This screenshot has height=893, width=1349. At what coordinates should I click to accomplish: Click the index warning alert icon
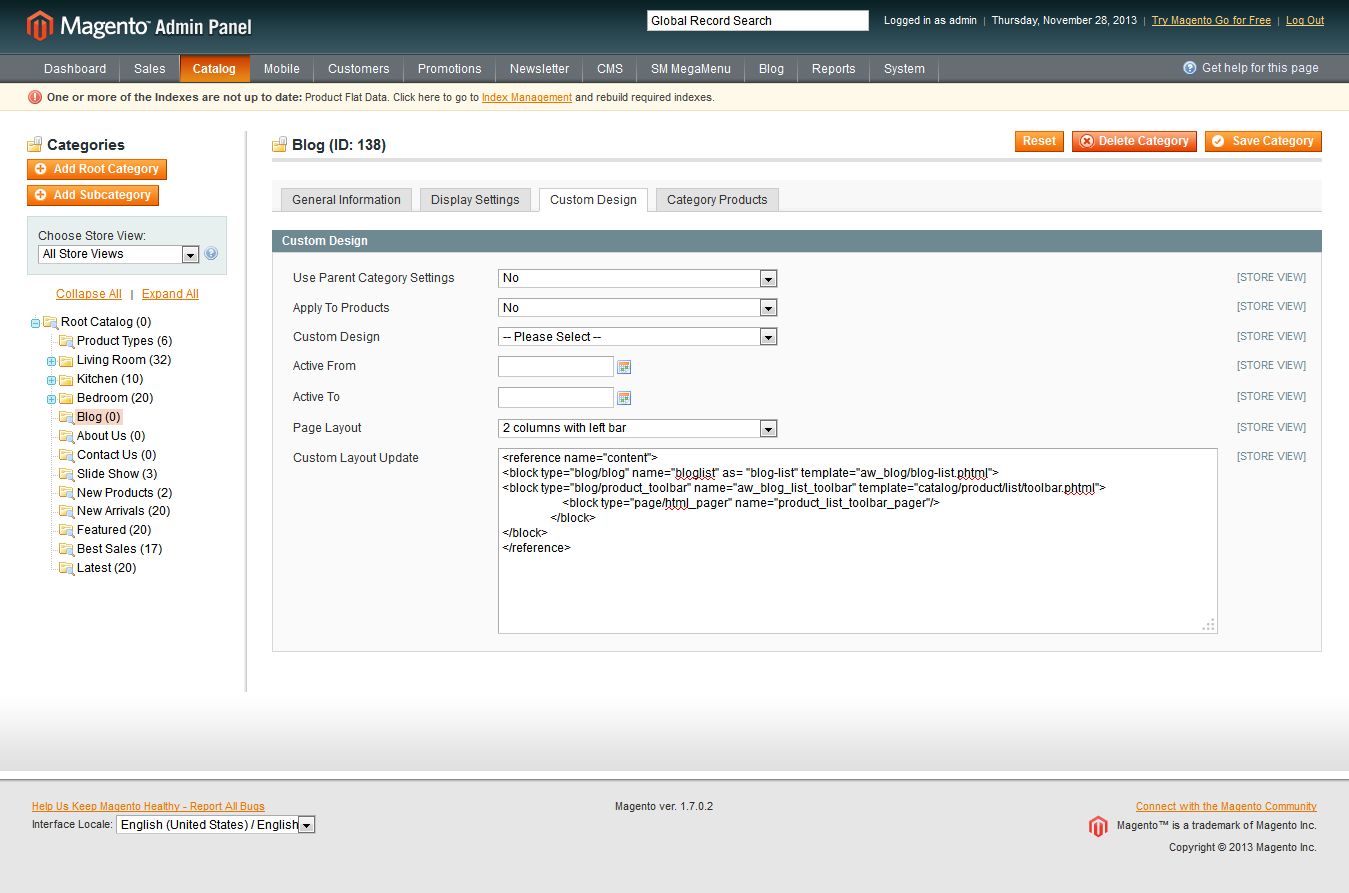point(35,97)
